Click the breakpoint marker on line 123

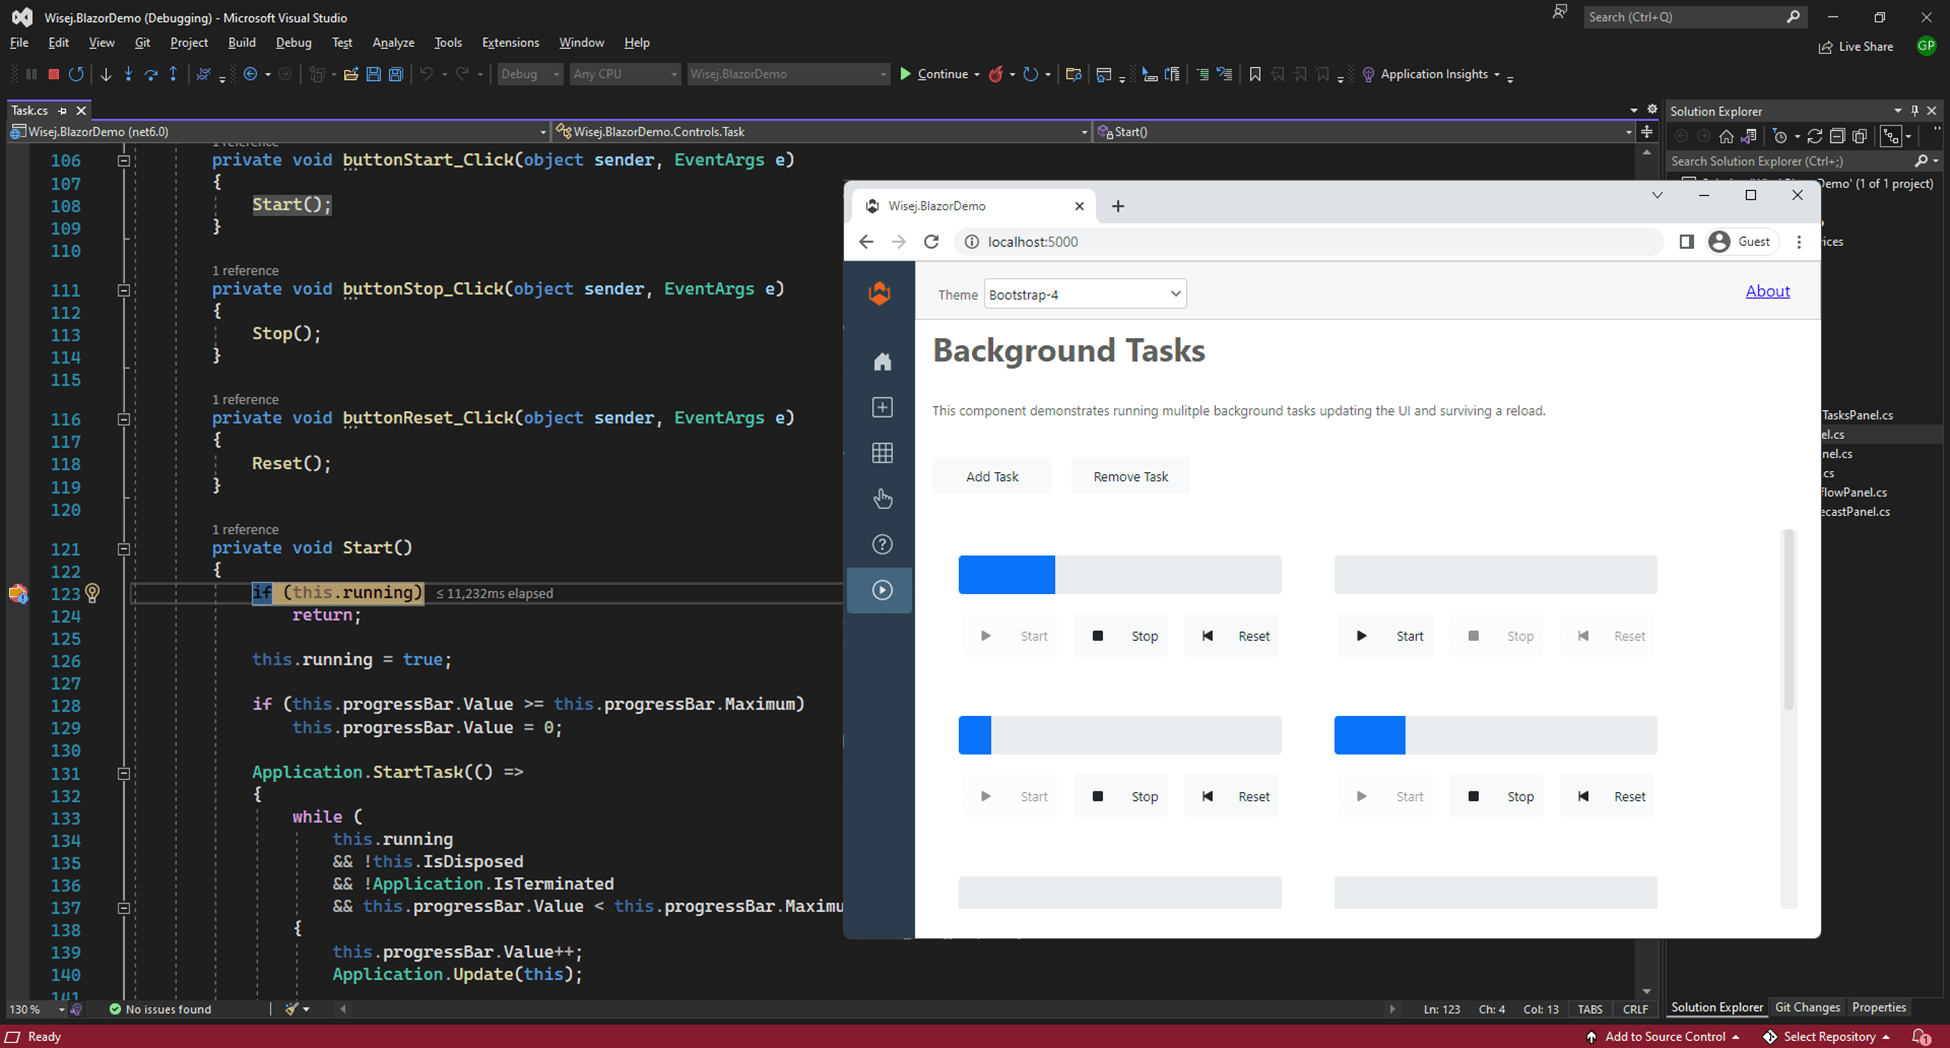click(x=18, y=594)
